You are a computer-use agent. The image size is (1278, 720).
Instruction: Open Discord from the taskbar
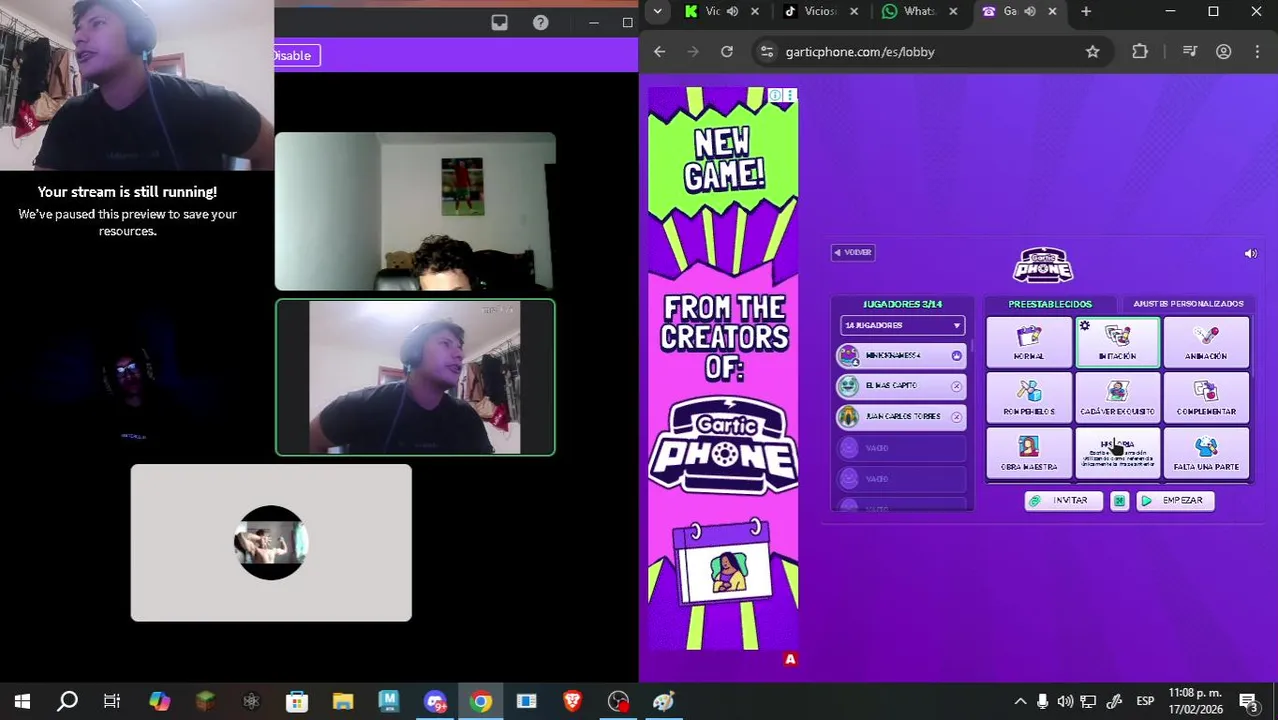(435, 701)
